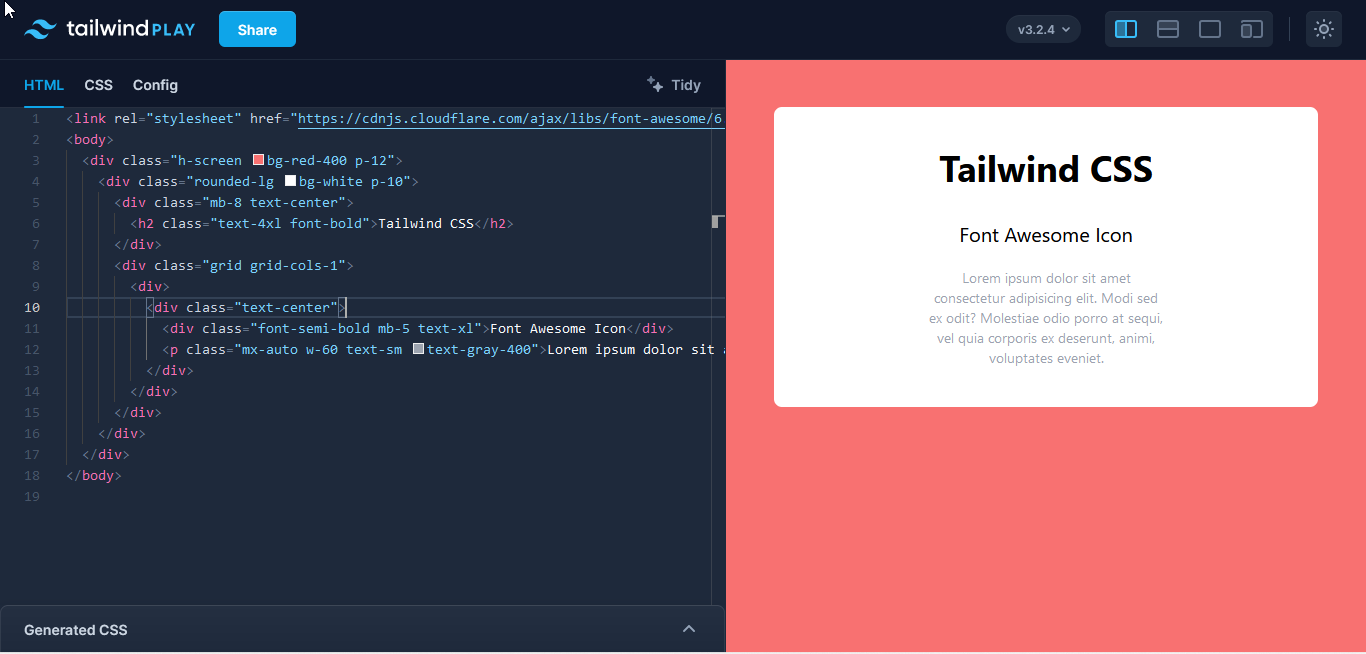Click the Tidy sparkle icon

655,84
